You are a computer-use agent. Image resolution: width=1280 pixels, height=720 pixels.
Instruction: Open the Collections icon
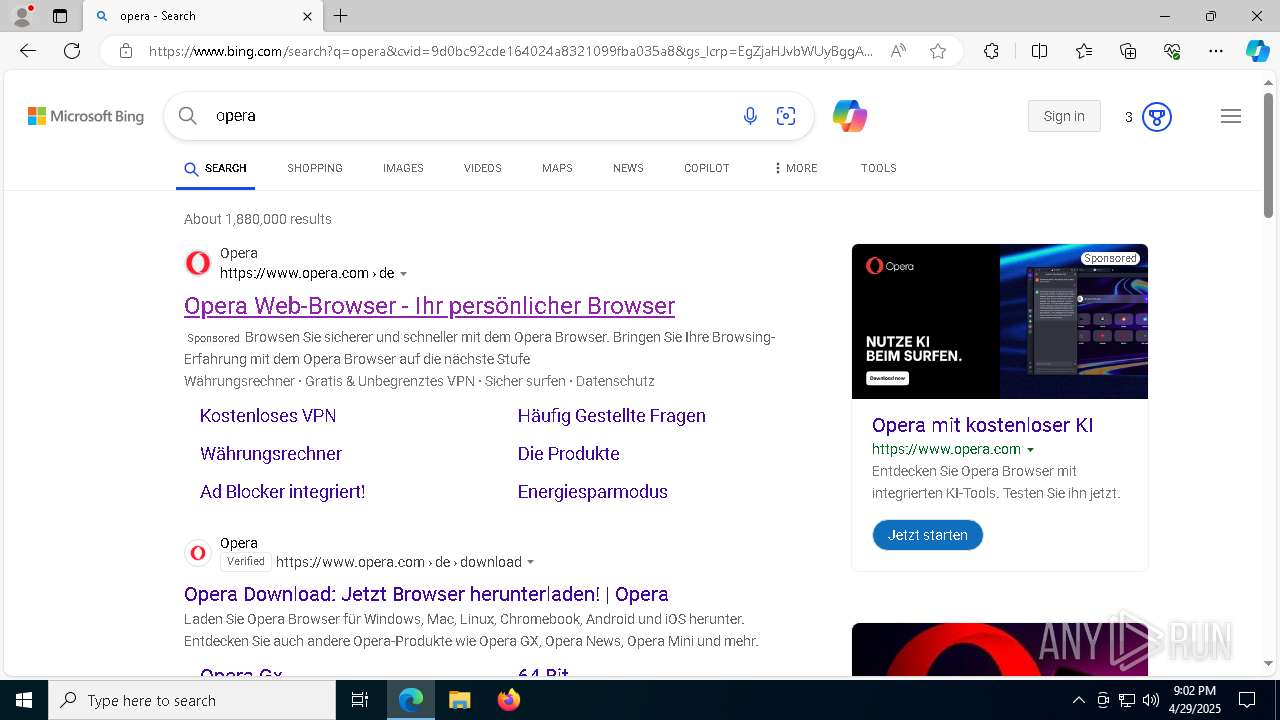point(1128,51)
